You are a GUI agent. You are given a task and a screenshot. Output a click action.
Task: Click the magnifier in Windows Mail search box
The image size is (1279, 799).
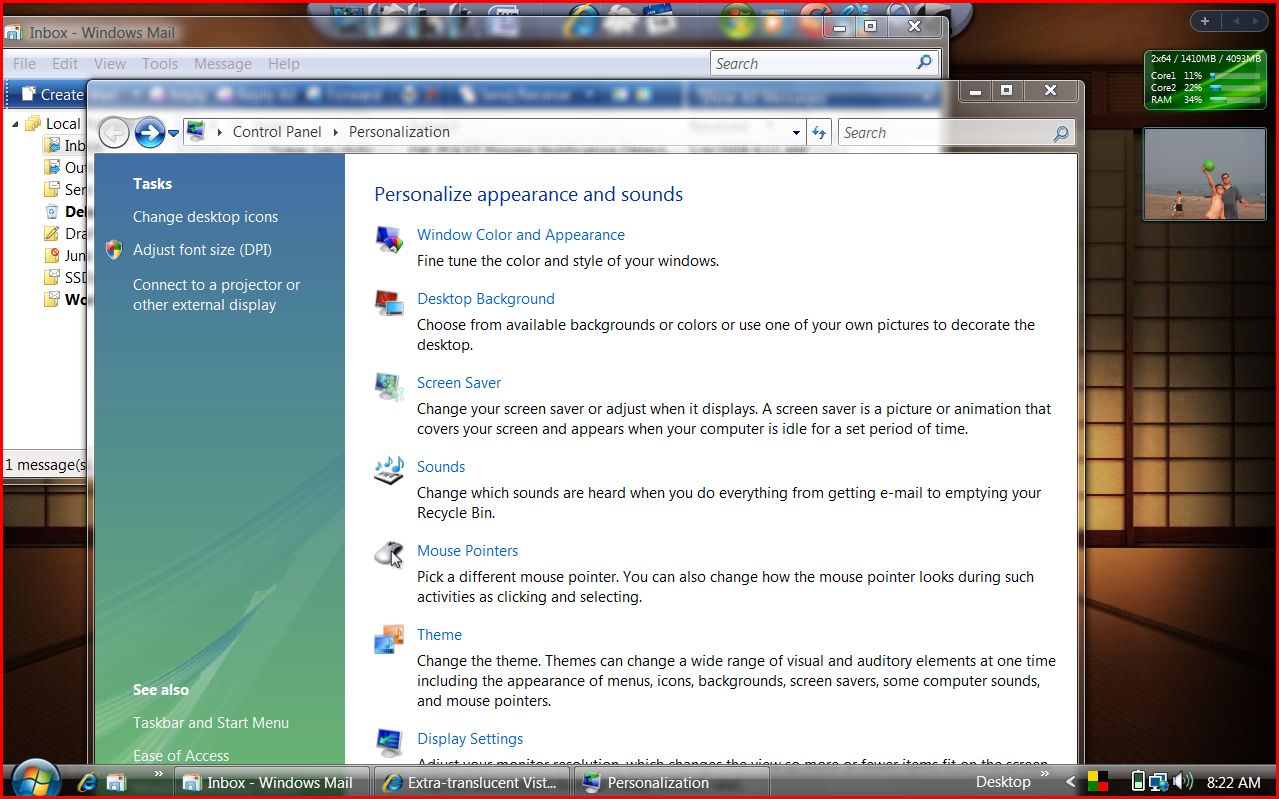coord(925,63)
